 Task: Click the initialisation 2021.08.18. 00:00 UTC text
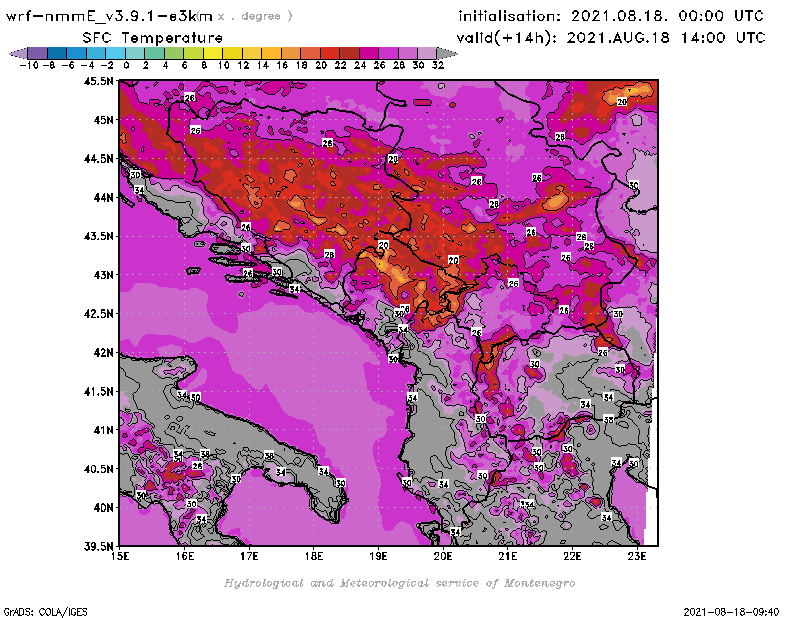tap(611, 16)
